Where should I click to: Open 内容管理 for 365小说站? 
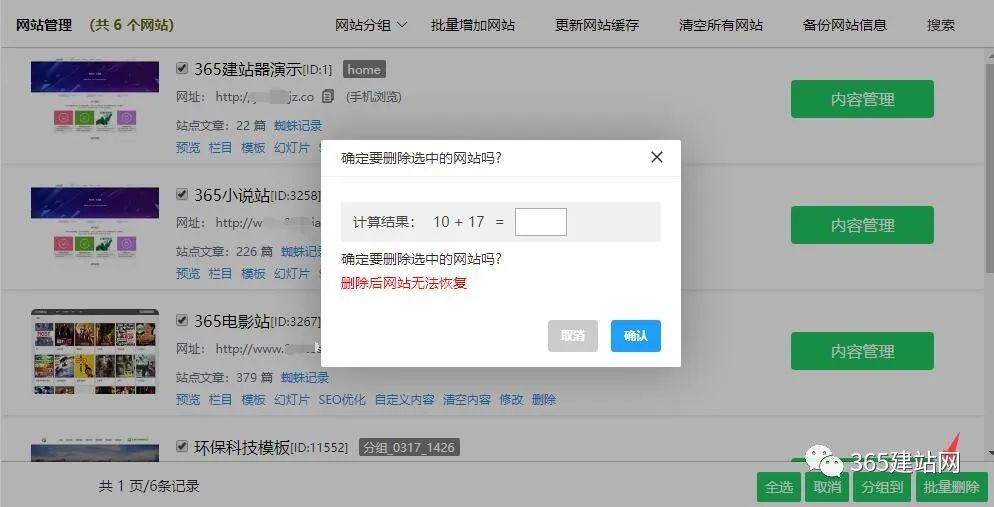[862, 225]
